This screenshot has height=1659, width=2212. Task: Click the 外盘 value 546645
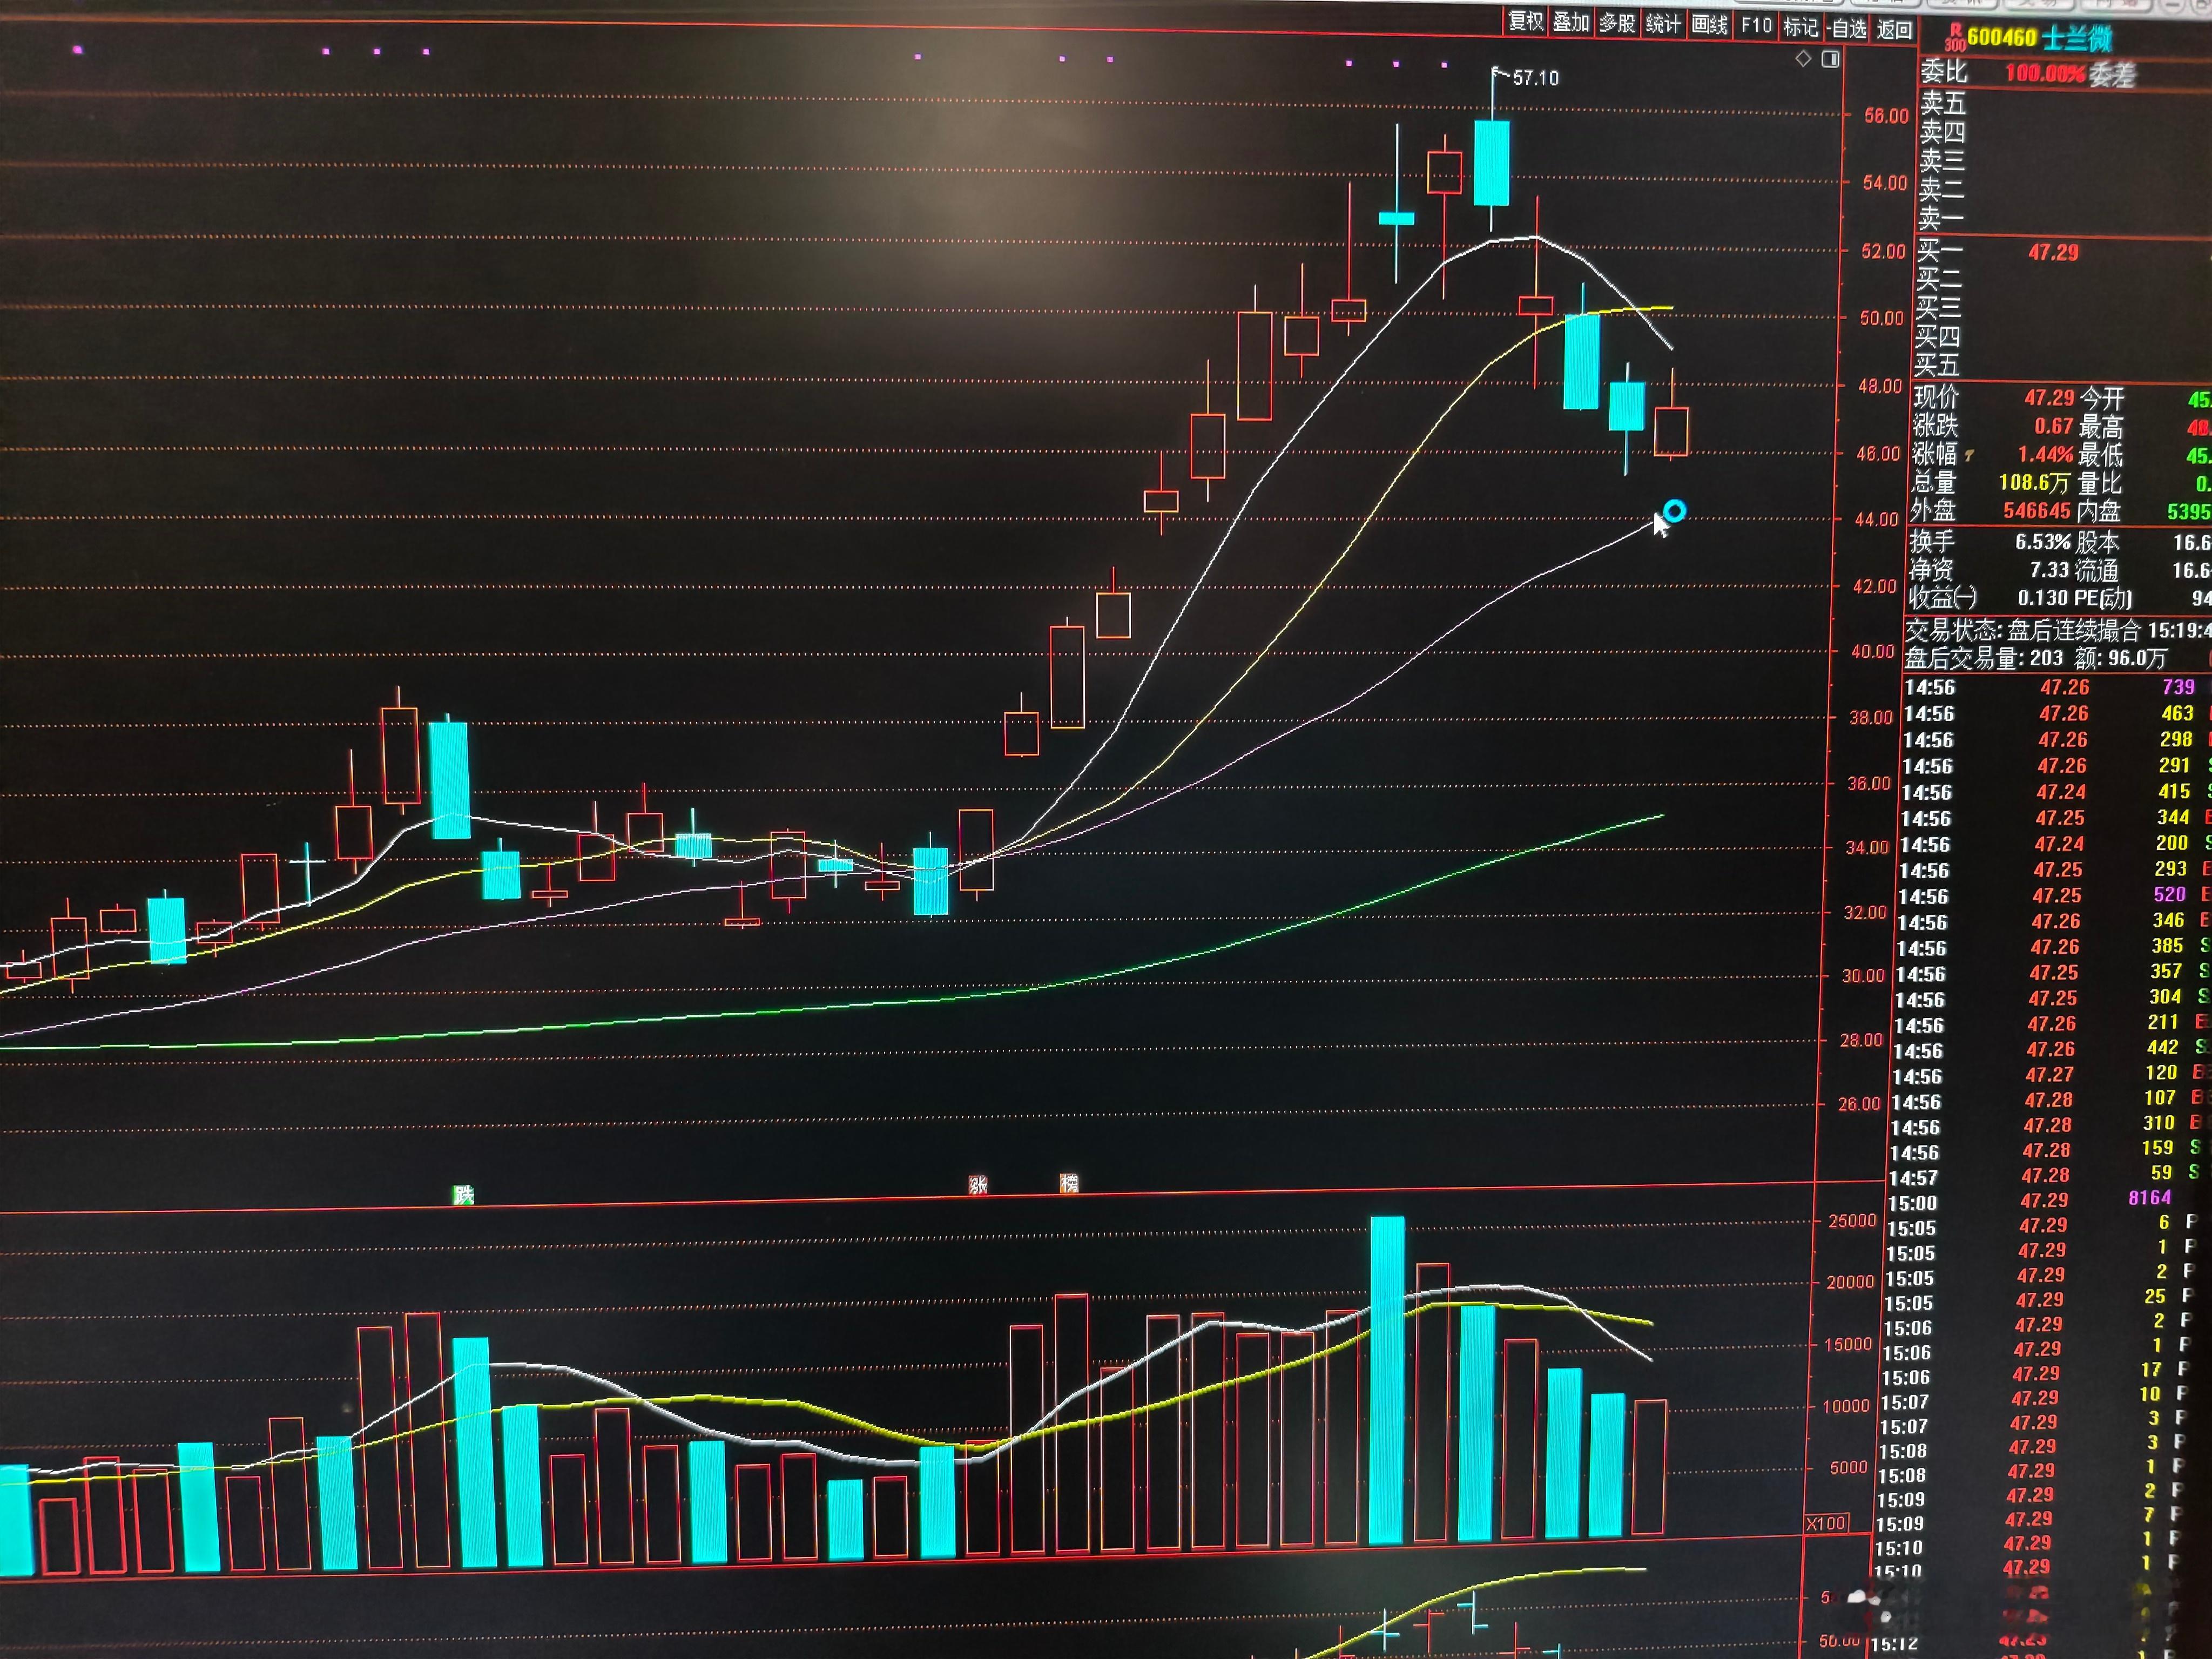2036,511
